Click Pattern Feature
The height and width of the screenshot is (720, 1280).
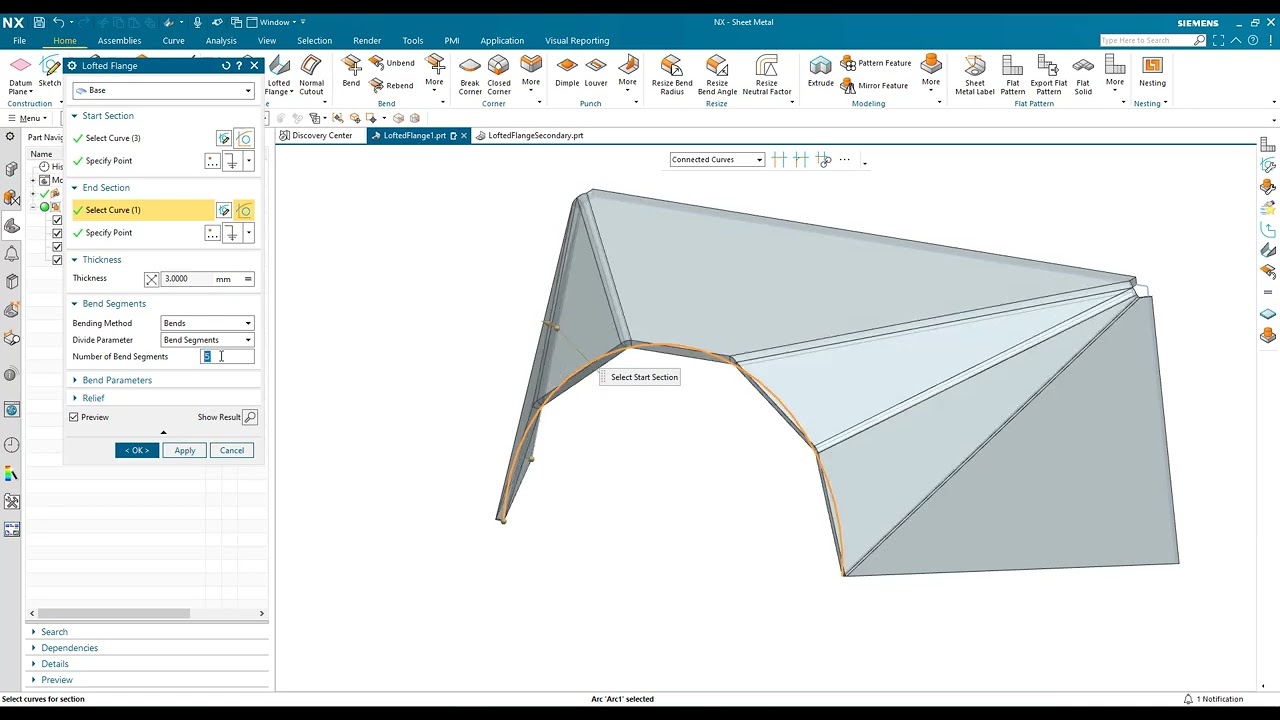(876, 63)
